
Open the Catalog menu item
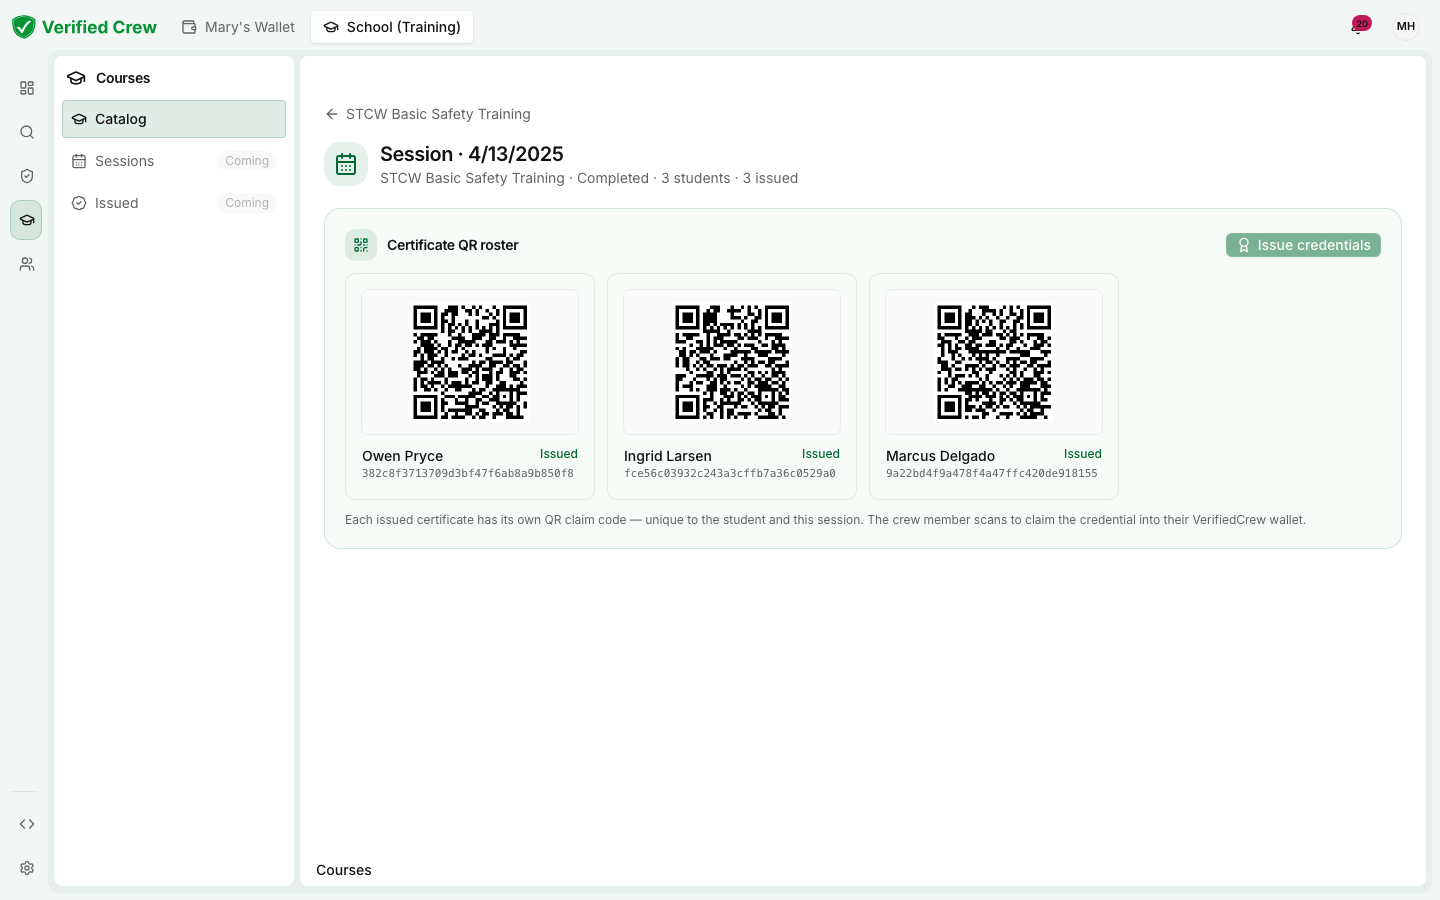174,119
